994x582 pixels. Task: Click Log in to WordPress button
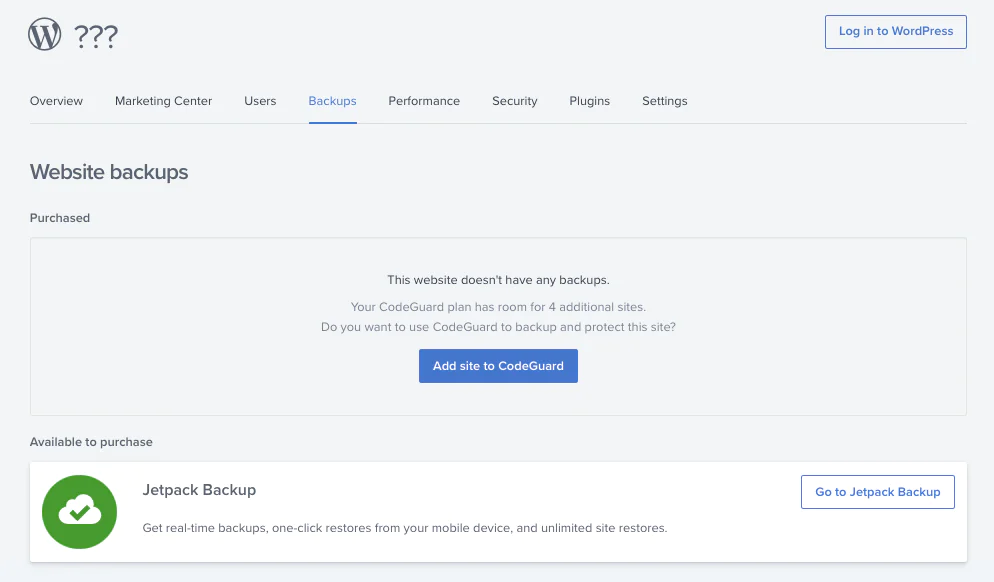tap(896, 32)
